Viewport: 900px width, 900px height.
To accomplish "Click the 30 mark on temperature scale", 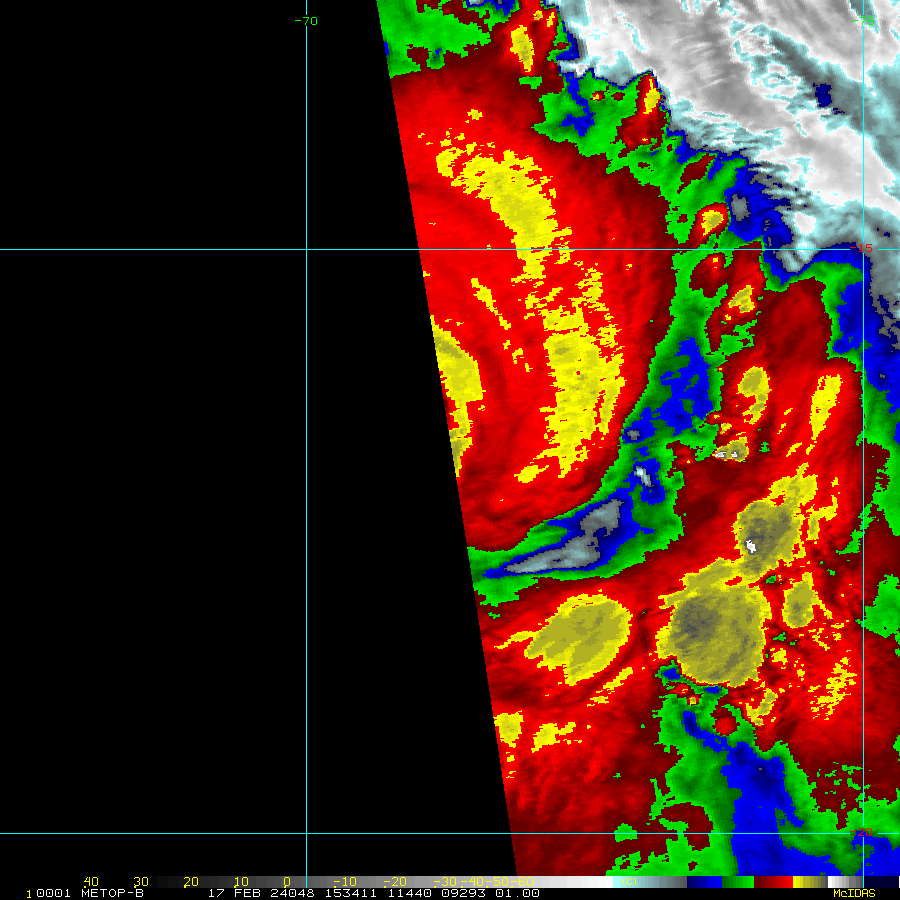I will pos(141,882).
